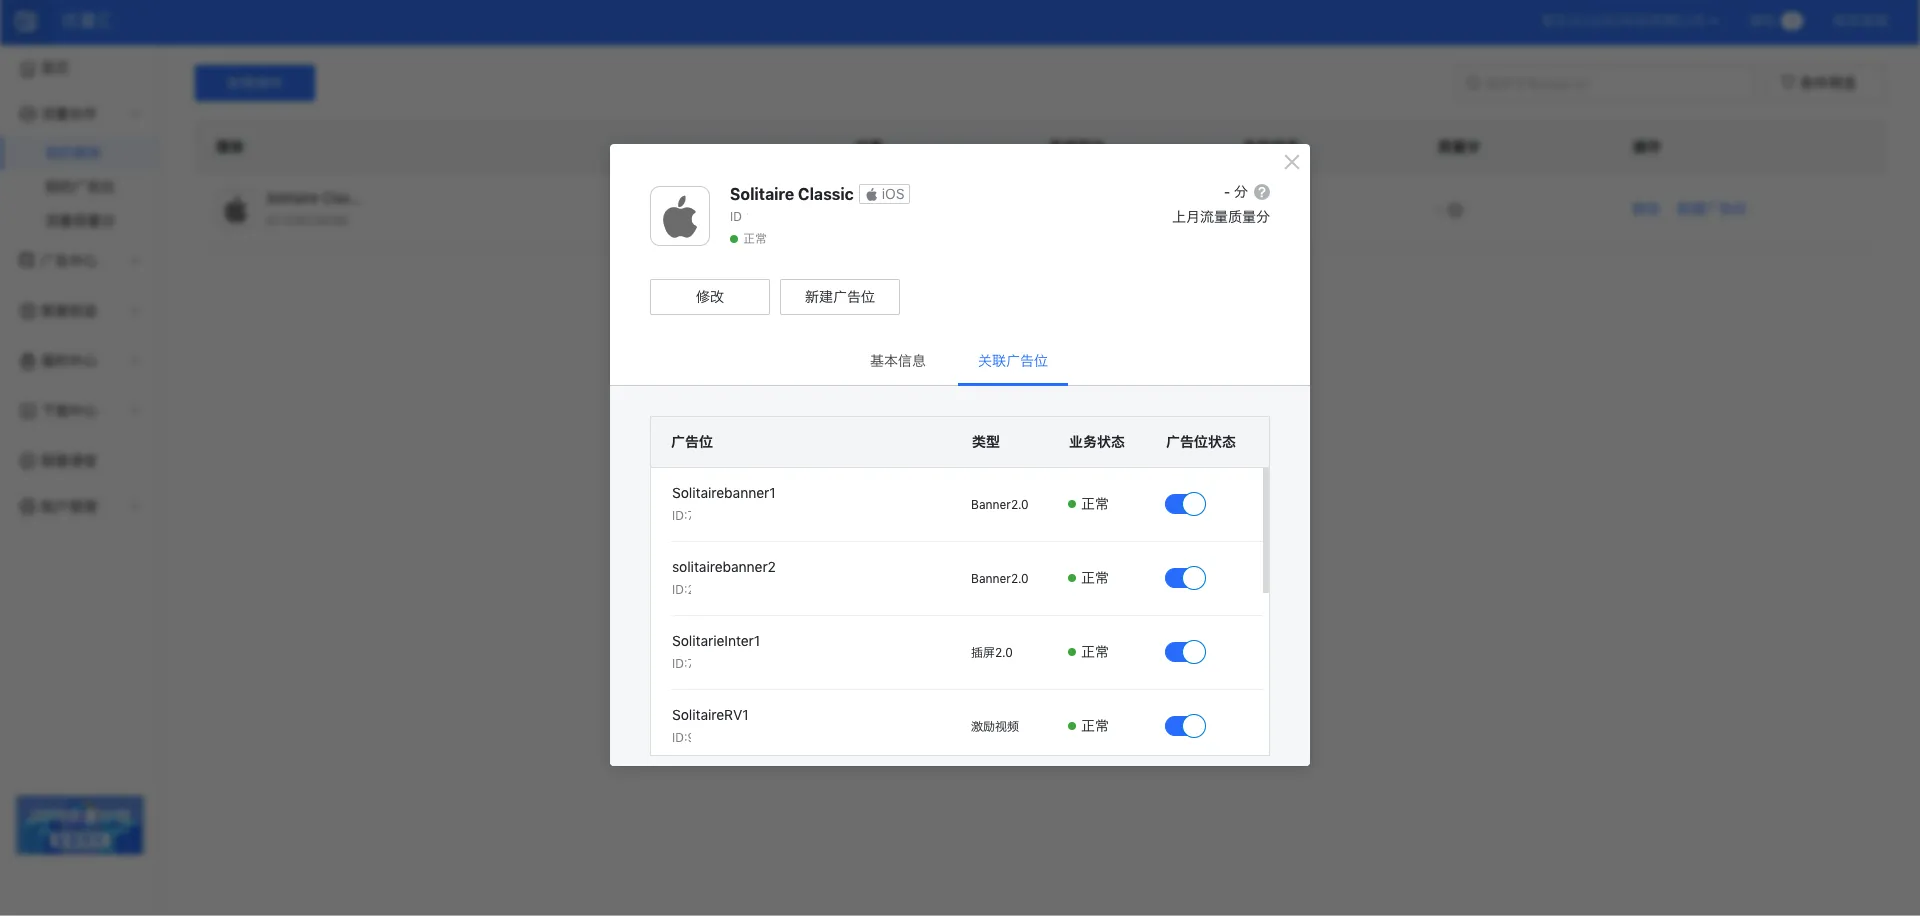This screenshot has width=1920, height=916.
Task: Click the 修改 button
Action: 710,297
